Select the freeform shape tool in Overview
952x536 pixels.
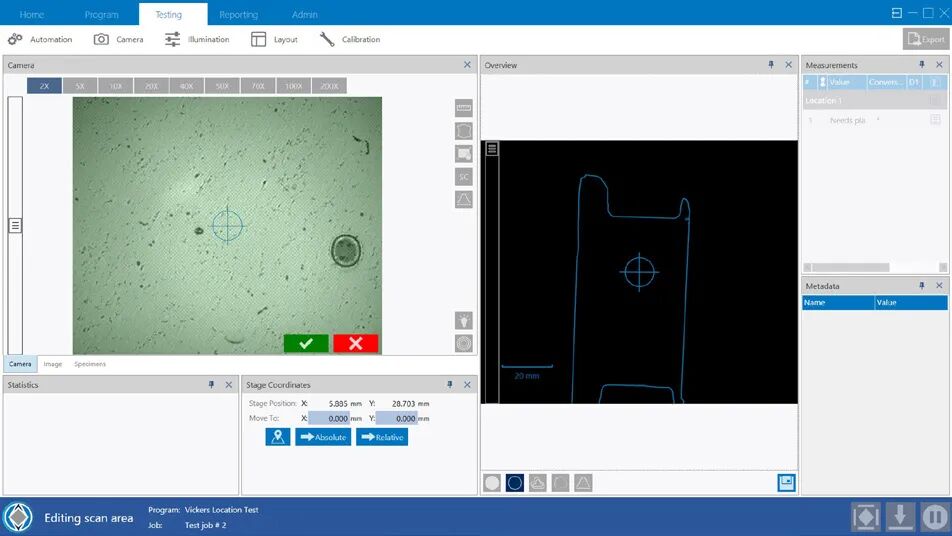(538, 483)
